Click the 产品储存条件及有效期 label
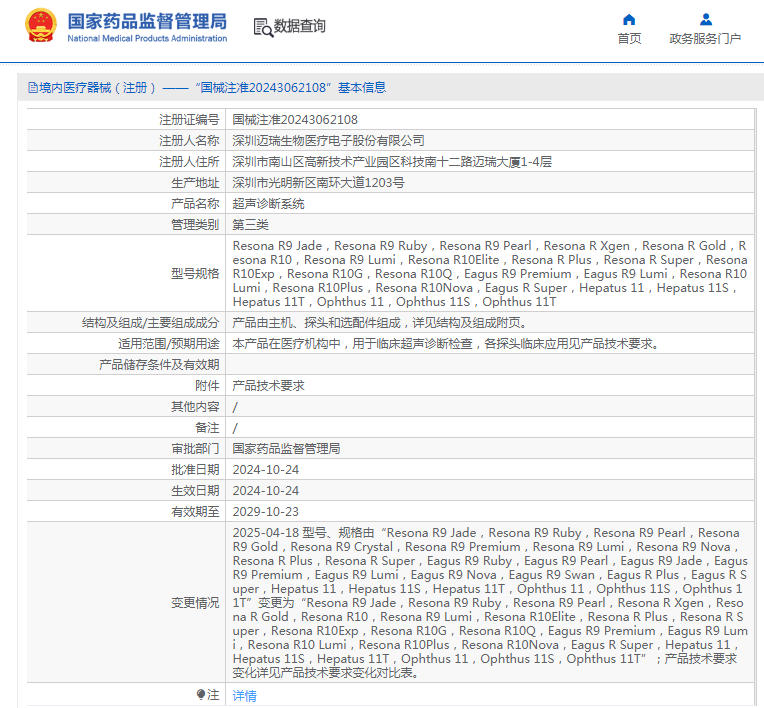764x708 pixels. pos(159,364)
